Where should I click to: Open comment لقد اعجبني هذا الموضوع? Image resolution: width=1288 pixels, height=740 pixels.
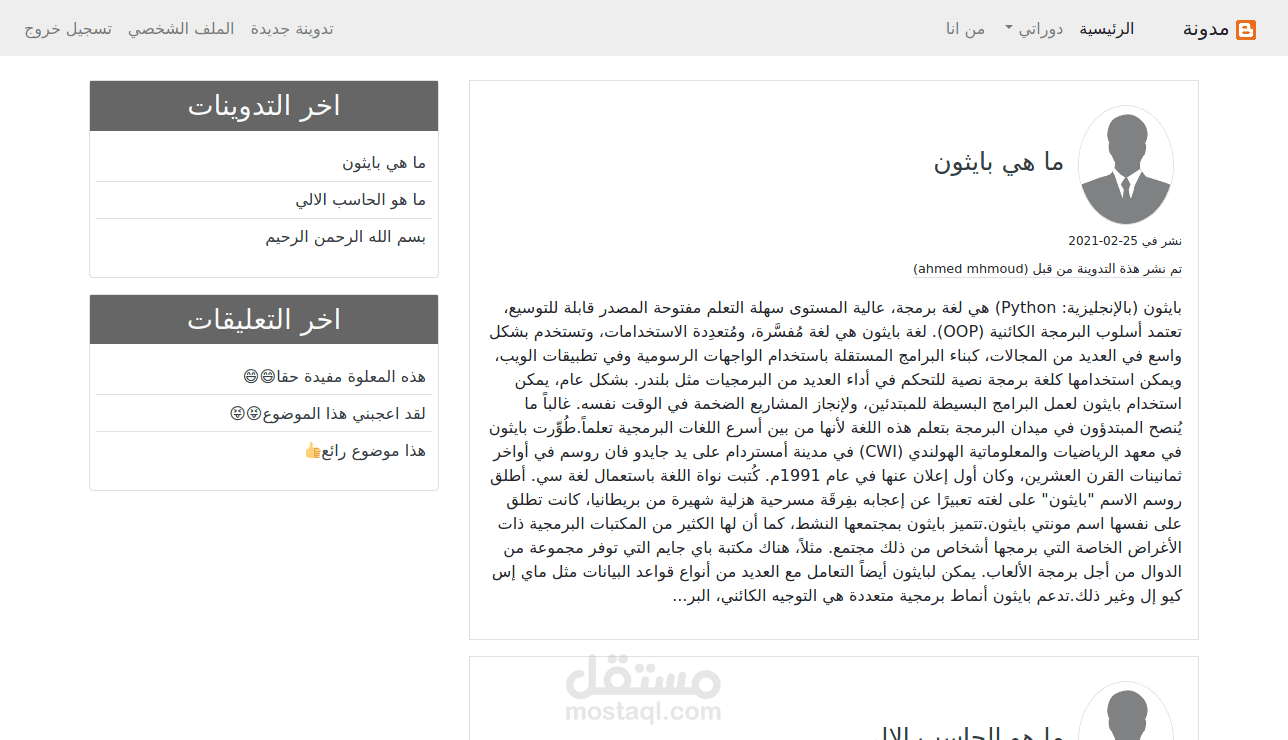coord(328,413)
